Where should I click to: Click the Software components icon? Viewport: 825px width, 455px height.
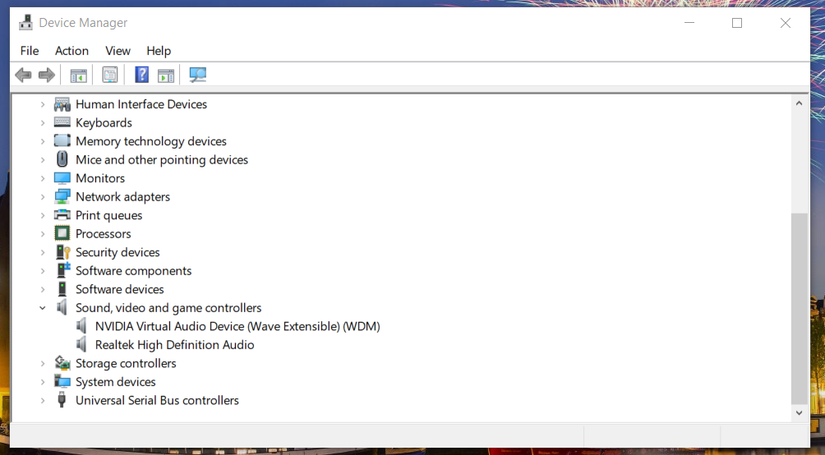[63, 270]
